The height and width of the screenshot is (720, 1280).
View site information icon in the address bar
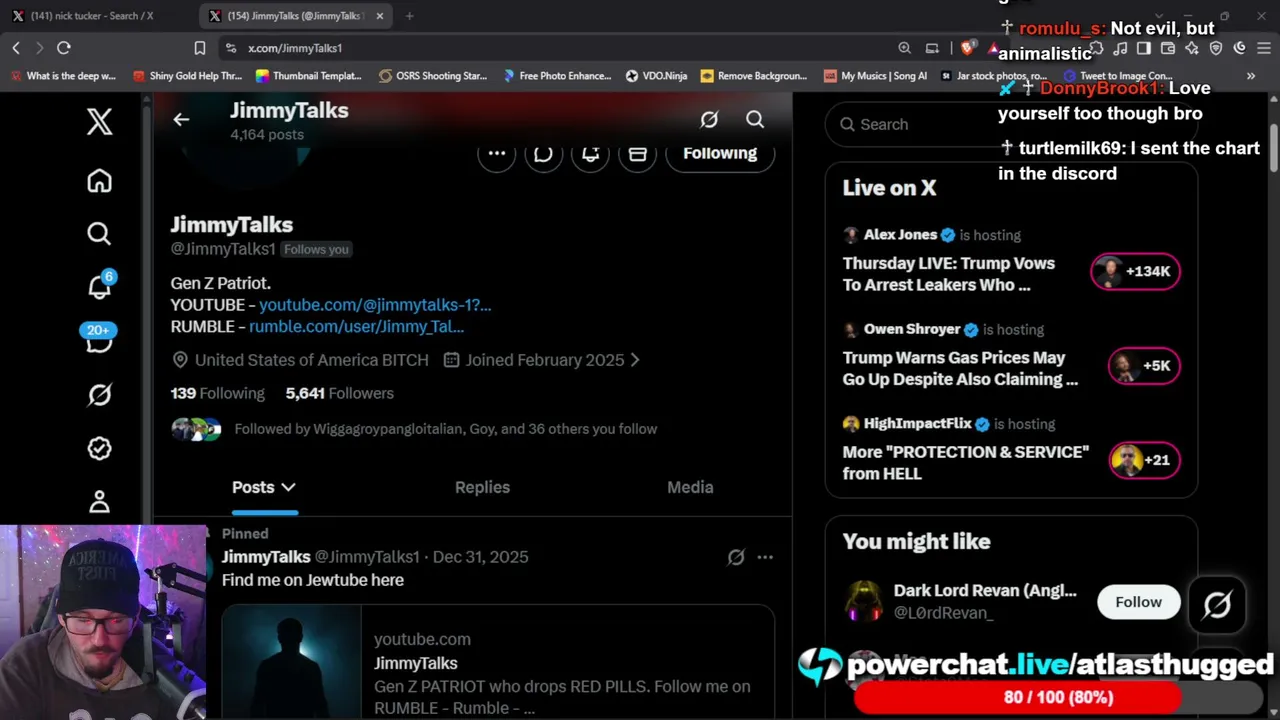pyautogui.click(x=231, y=48)
